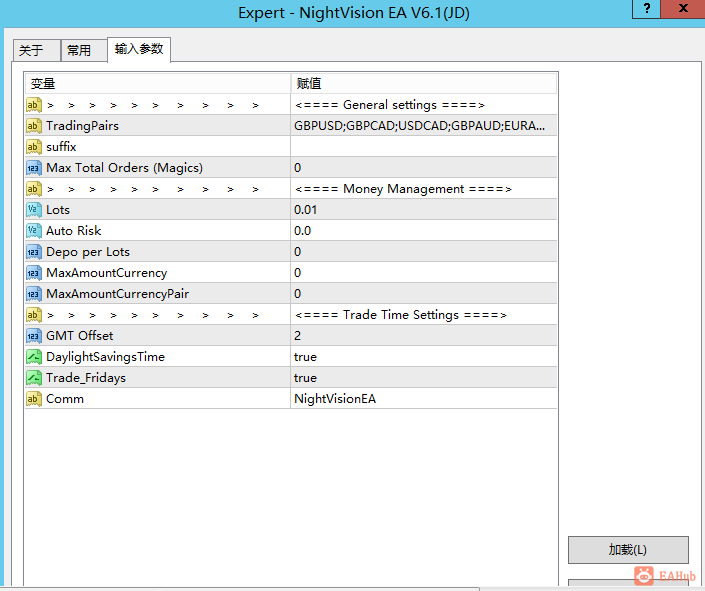
Task: Click the Depo per Lots integer icon
Action: 34,252
